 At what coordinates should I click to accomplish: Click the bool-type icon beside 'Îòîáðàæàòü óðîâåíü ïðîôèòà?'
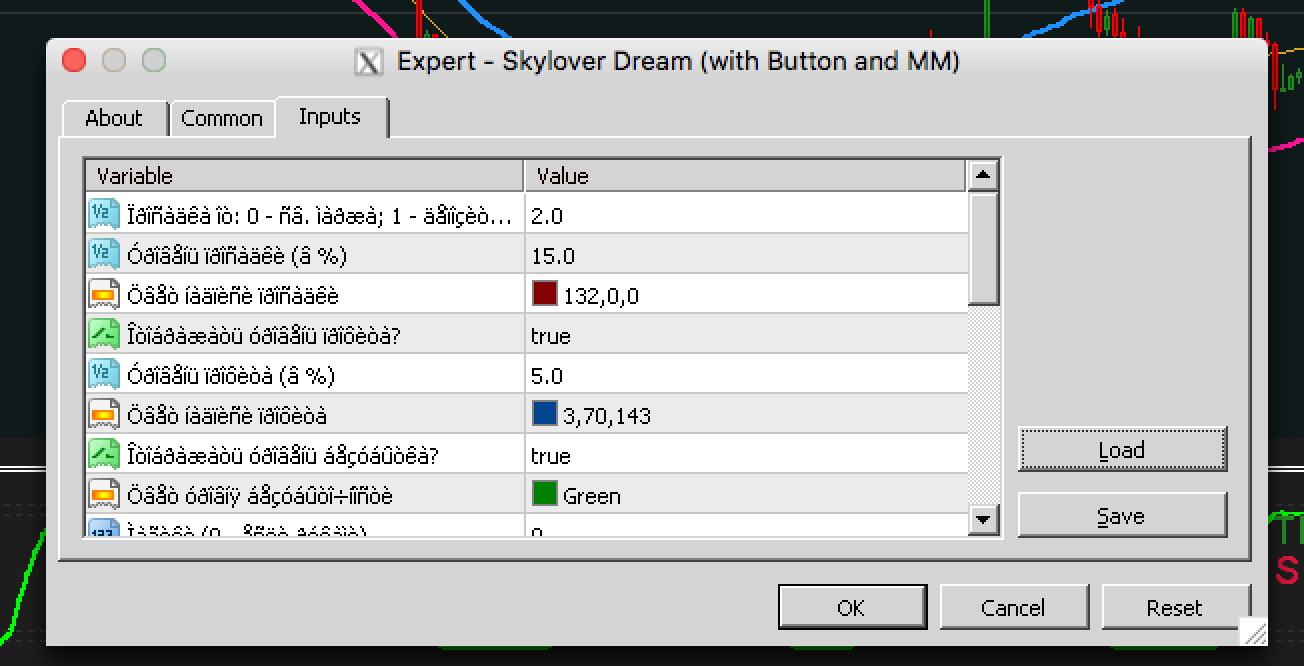tap(104, 335)
